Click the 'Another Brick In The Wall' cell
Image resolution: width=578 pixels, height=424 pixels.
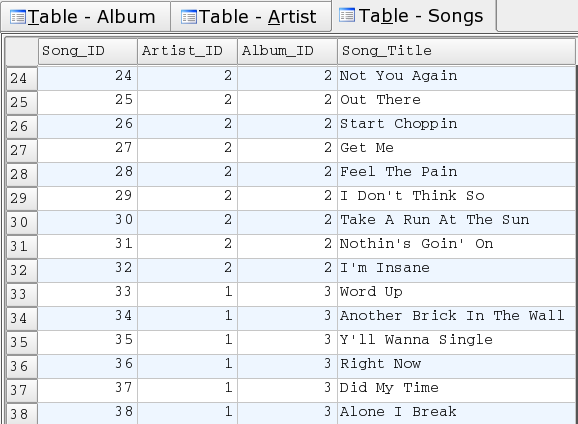(456, 318)
